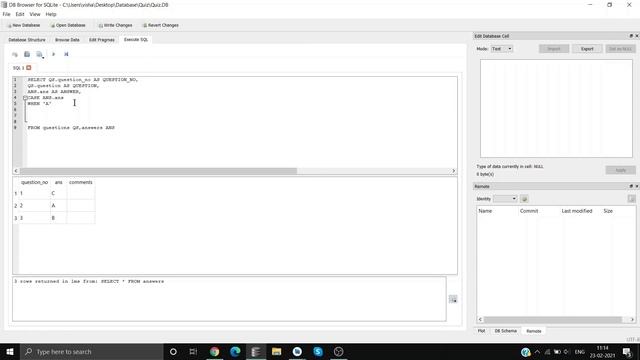Viewport: 640px width, 360px height.
Task: Switch to the Browse Data tab
Action: pos(67,40)
